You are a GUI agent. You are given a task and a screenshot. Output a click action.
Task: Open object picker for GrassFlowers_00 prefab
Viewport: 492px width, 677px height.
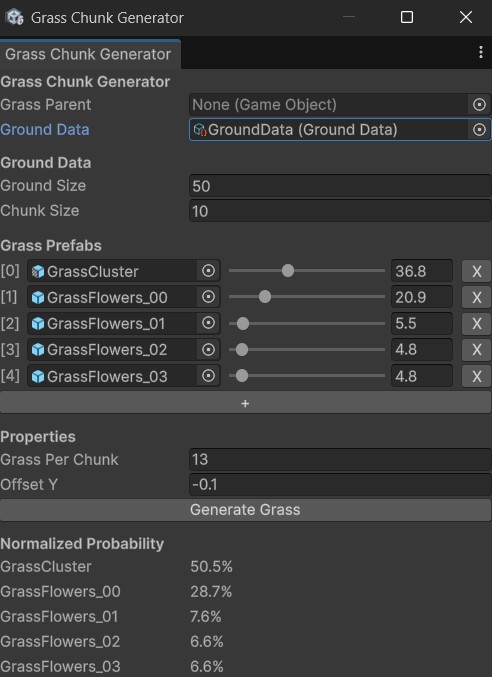point(208,297)
